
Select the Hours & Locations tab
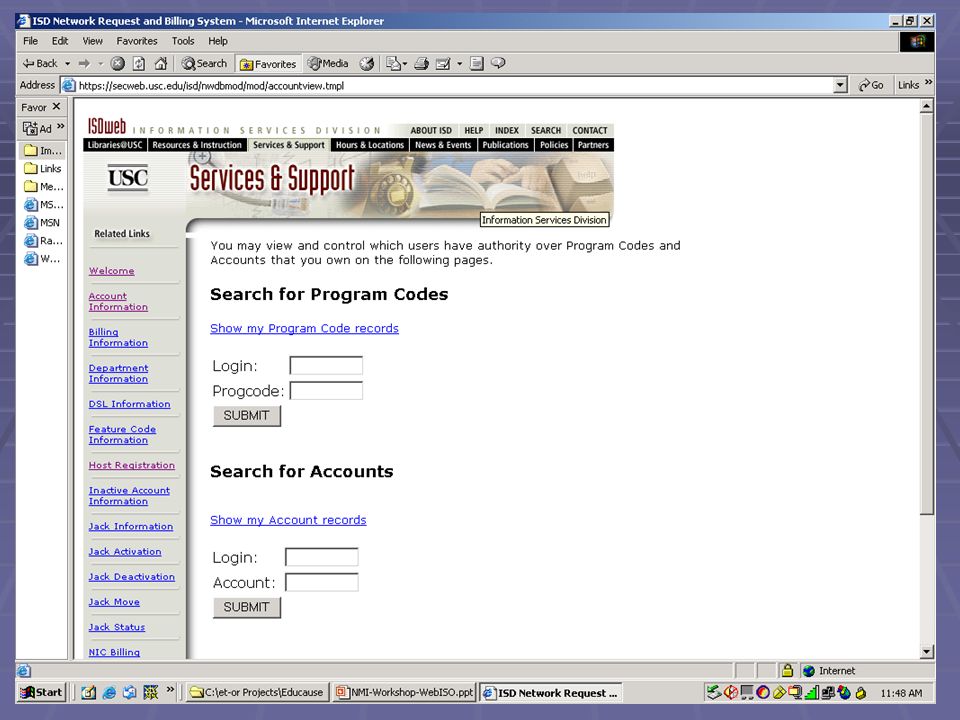(370, 145)
